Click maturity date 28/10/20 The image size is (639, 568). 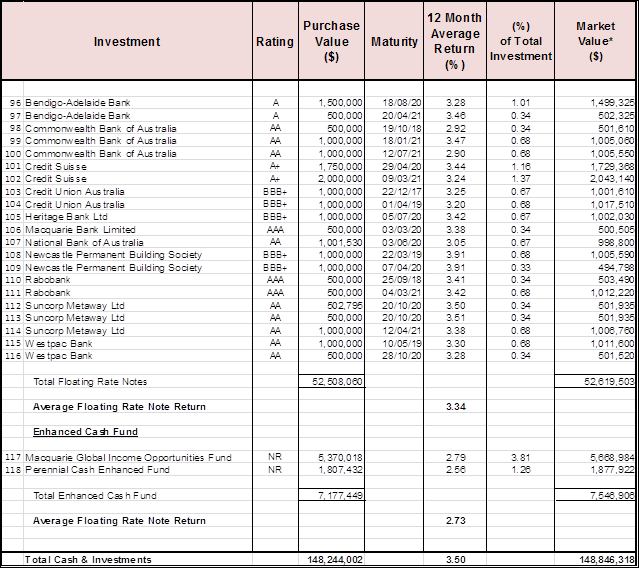[401, 356]
